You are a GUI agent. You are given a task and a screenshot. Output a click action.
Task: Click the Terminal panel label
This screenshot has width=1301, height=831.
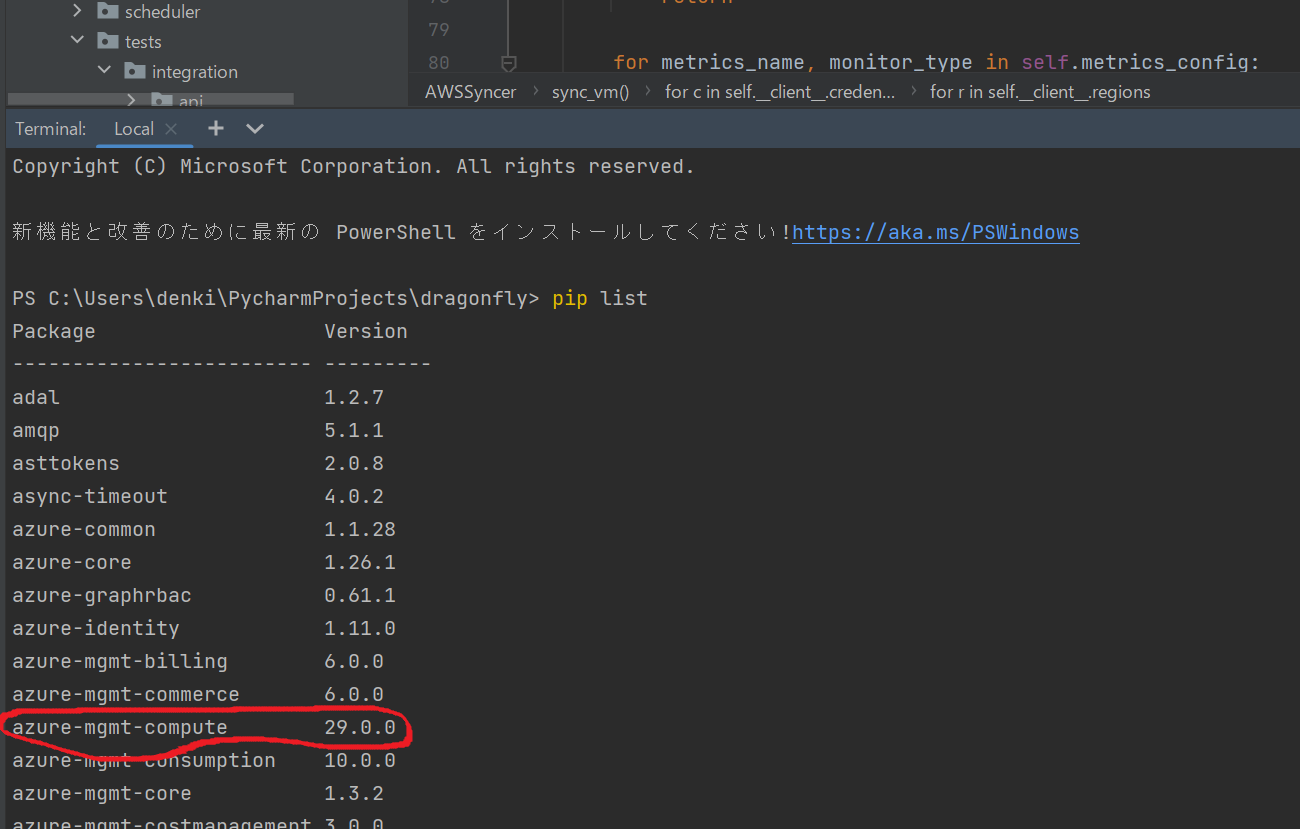tap(51, 129)
